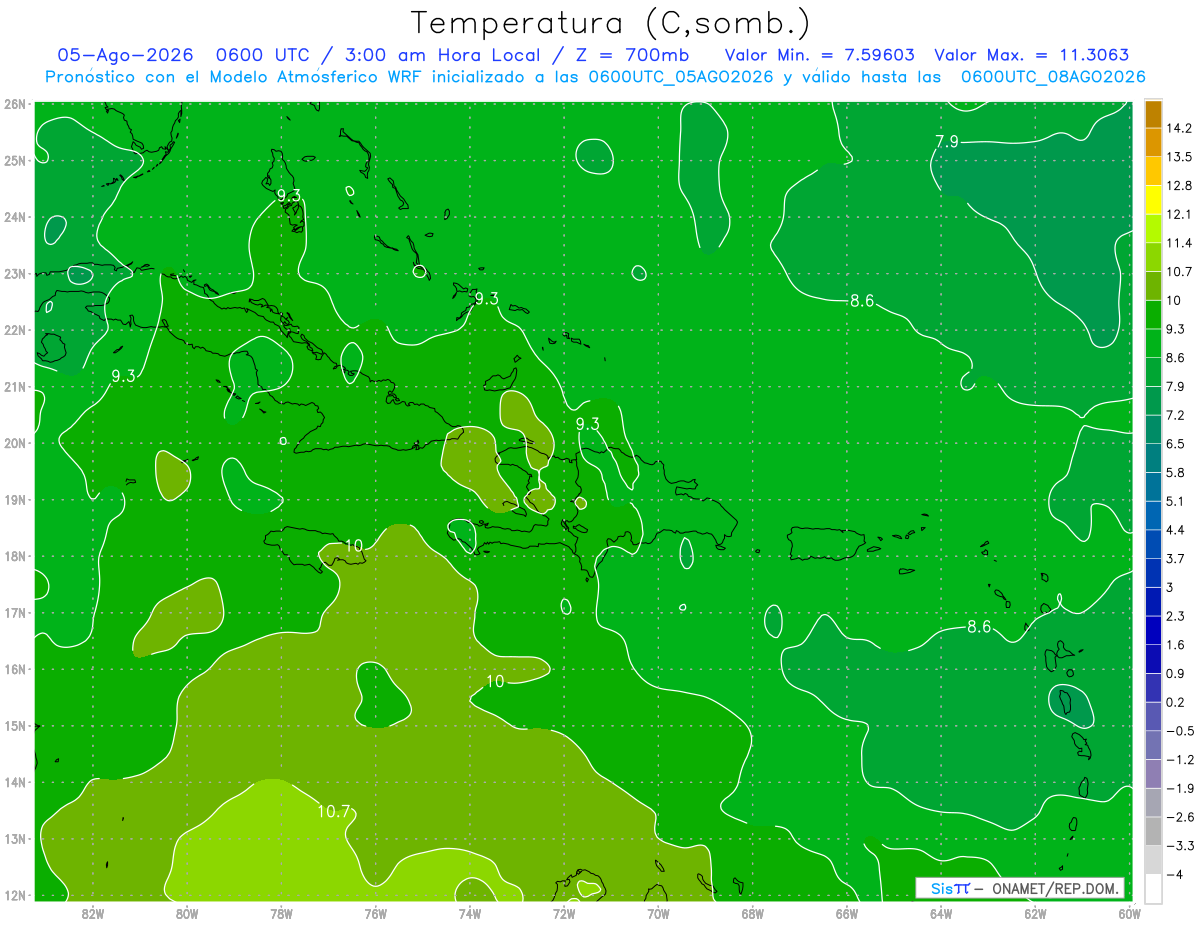
Task: Click the "14.2" legend value
Action: coord(1178,128)
